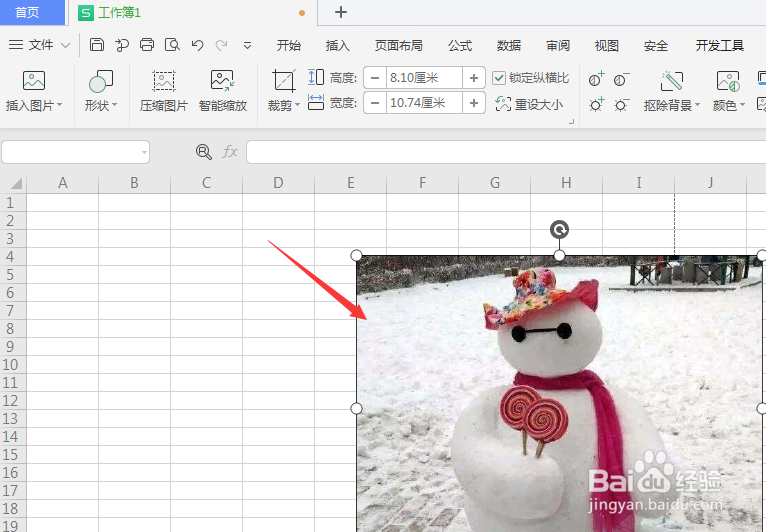Expand the 插入图片 dropdown arrow
The height and width of the screenshot is (532, 766).
[60, 105]
